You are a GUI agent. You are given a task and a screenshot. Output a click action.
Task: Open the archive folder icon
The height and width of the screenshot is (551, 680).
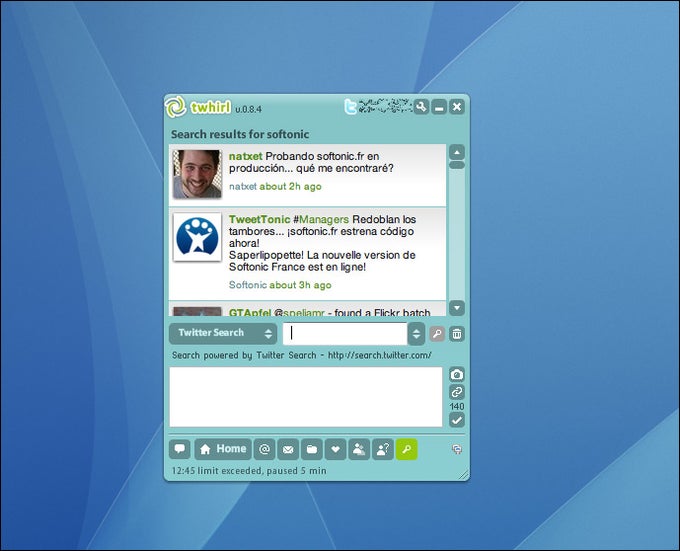point(312,449)
